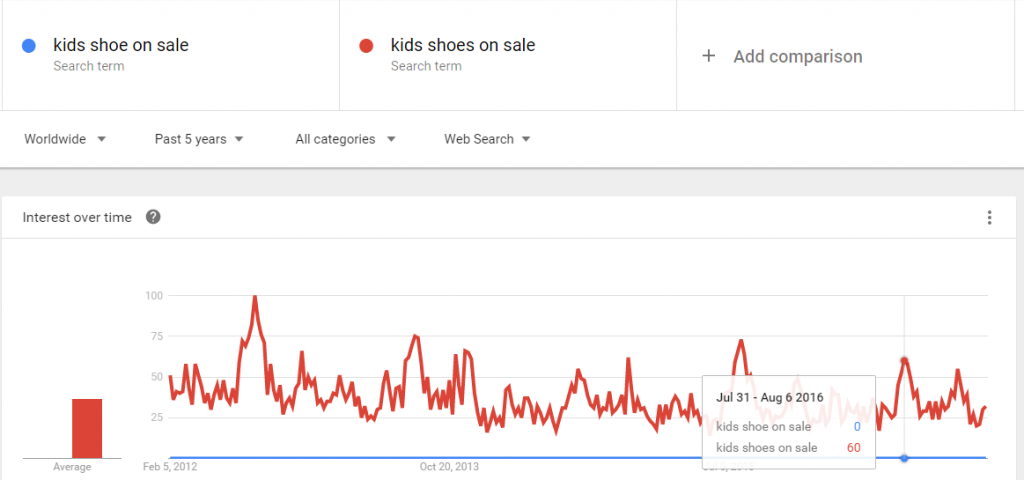
Task: Click the help question mark icon
Action: pos(153,217)
